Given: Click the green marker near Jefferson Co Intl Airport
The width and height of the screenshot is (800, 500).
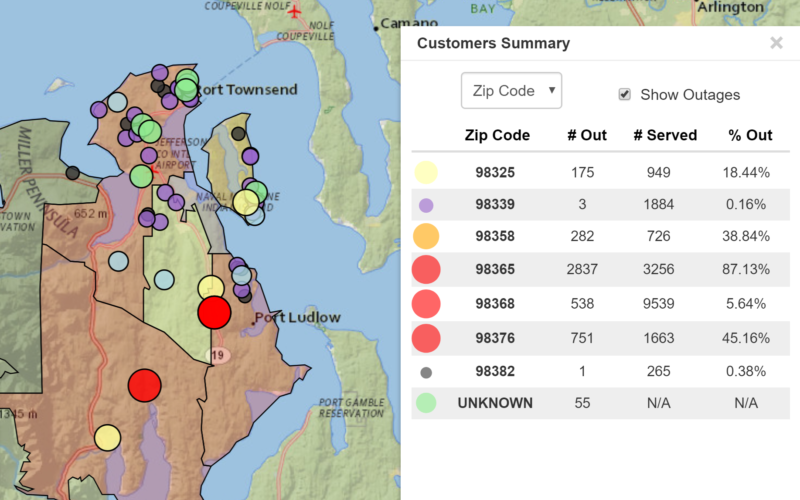Looking at the screenshot, I should [141, 176].
